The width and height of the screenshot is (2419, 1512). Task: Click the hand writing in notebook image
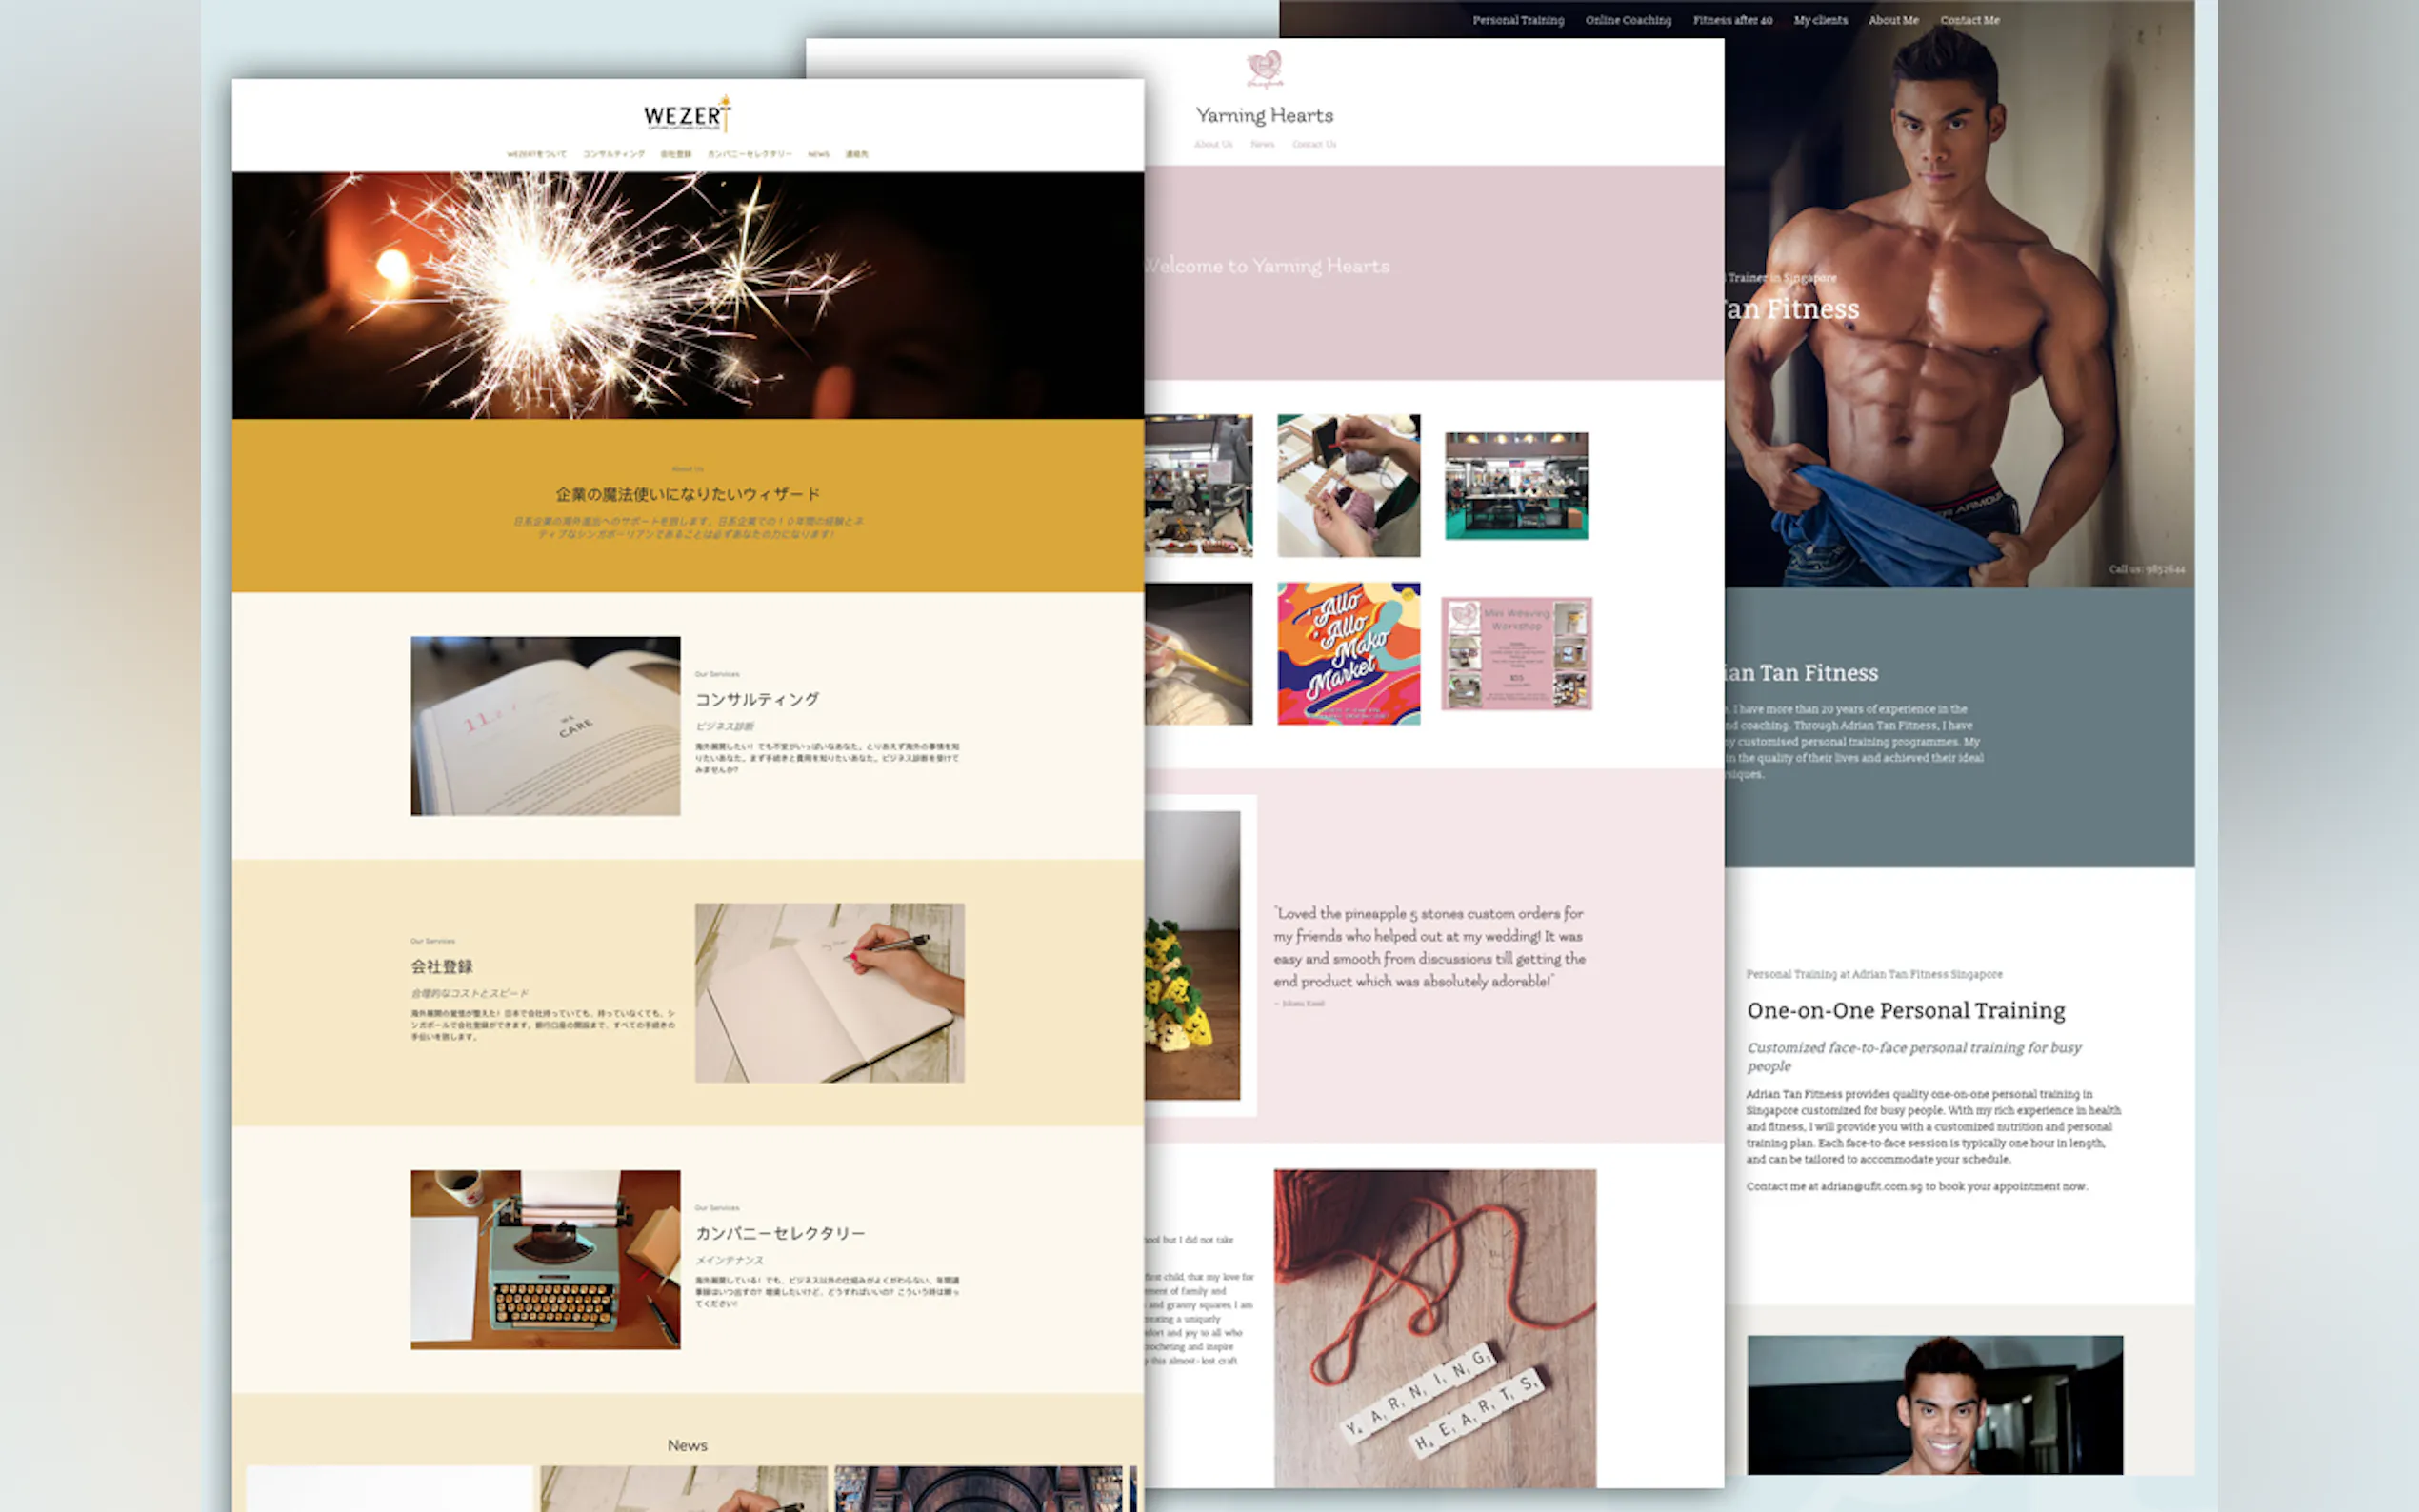(x=829, y=992)
